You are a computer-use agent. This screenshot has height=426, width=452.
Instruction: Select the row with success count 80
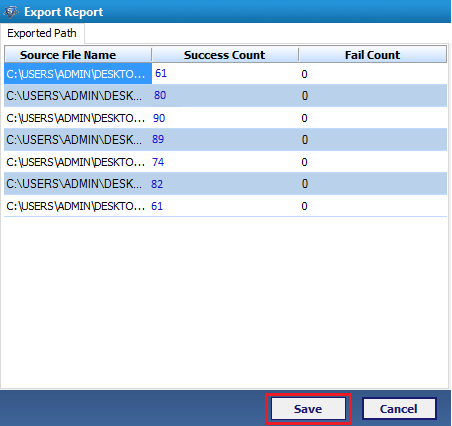point(225,96)
